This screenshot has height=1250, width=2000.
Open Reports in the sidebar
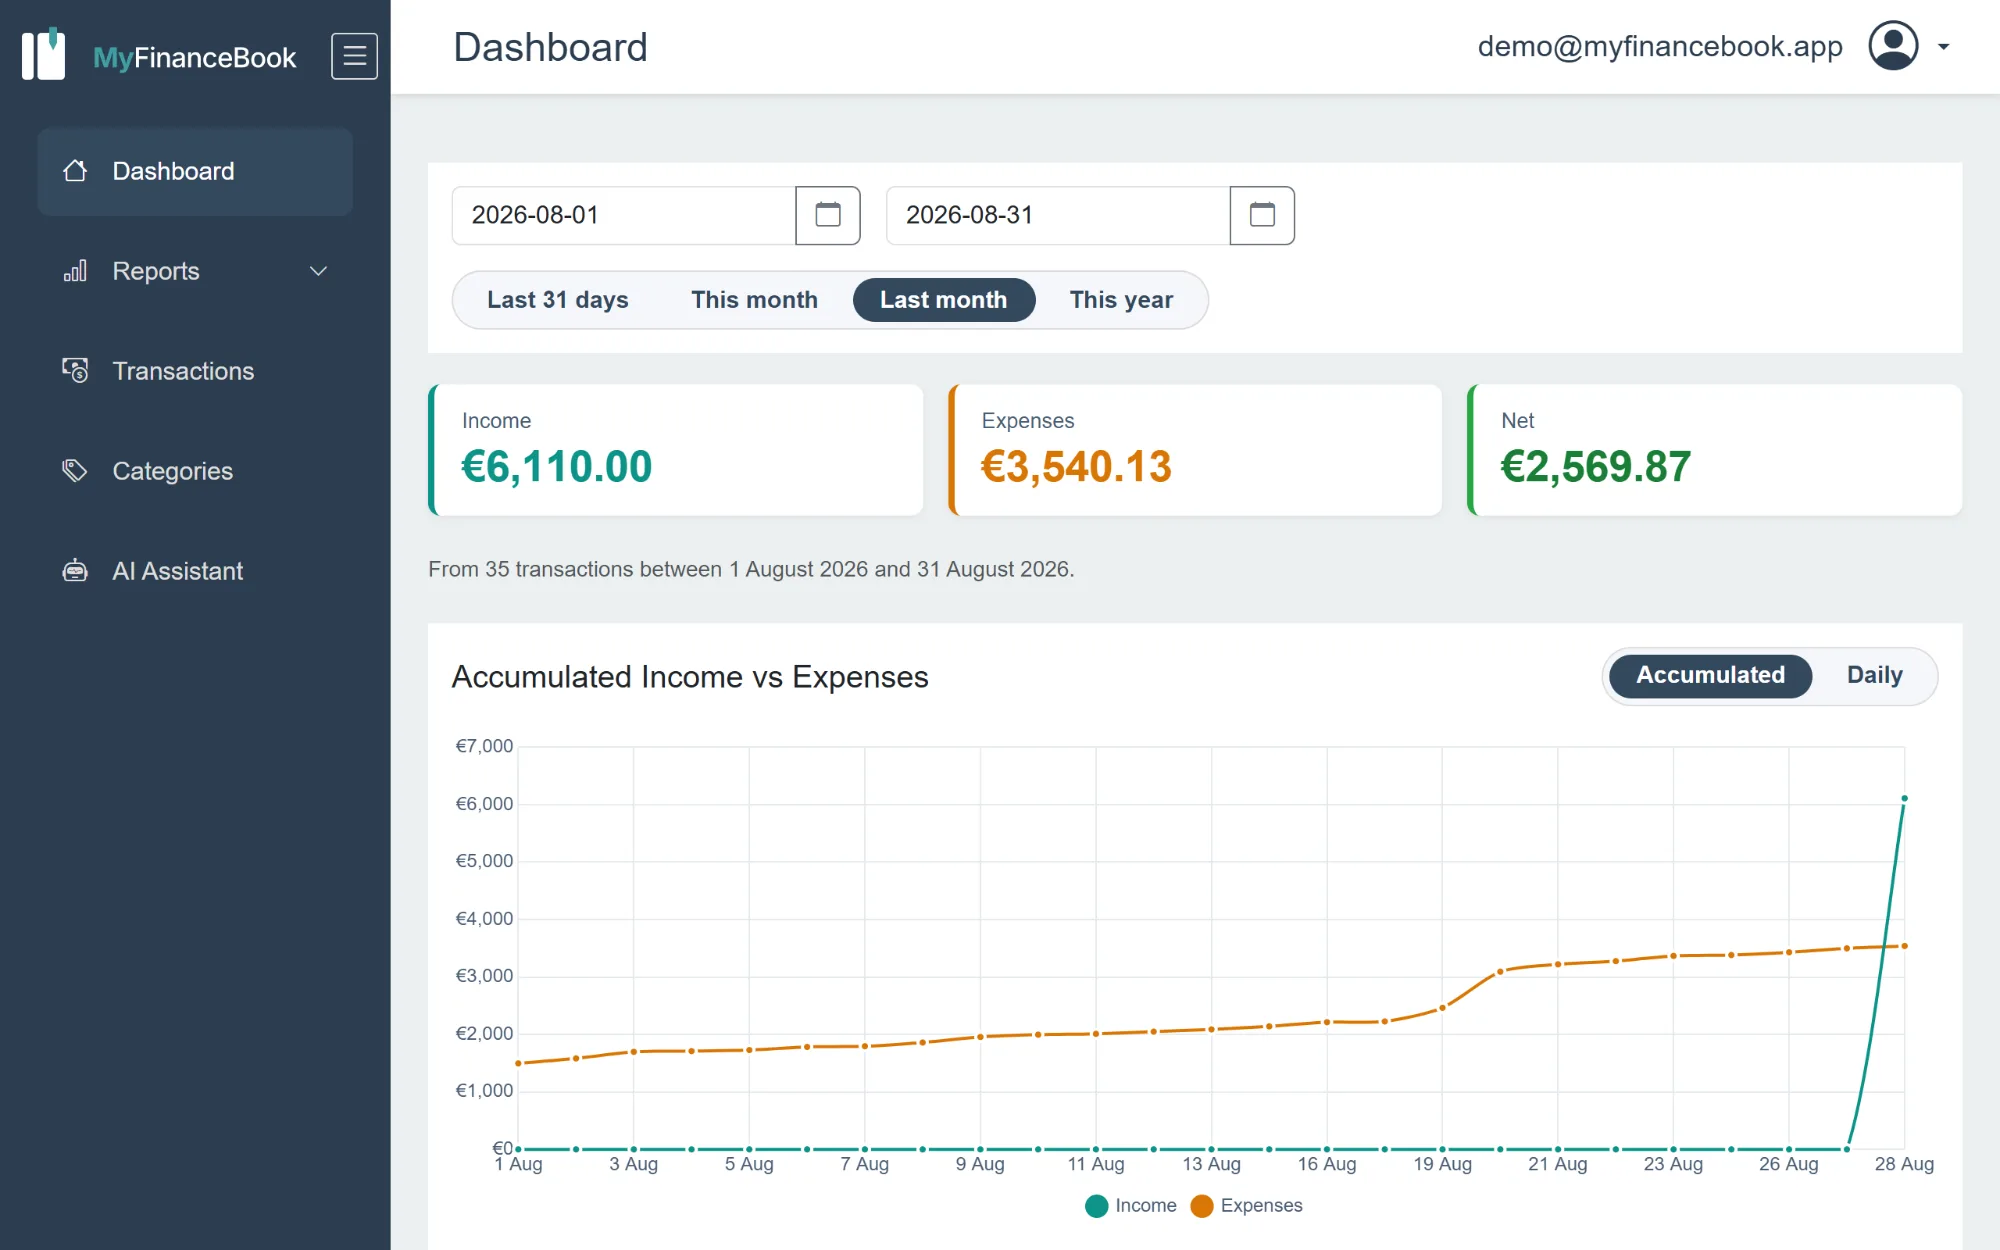195,271
